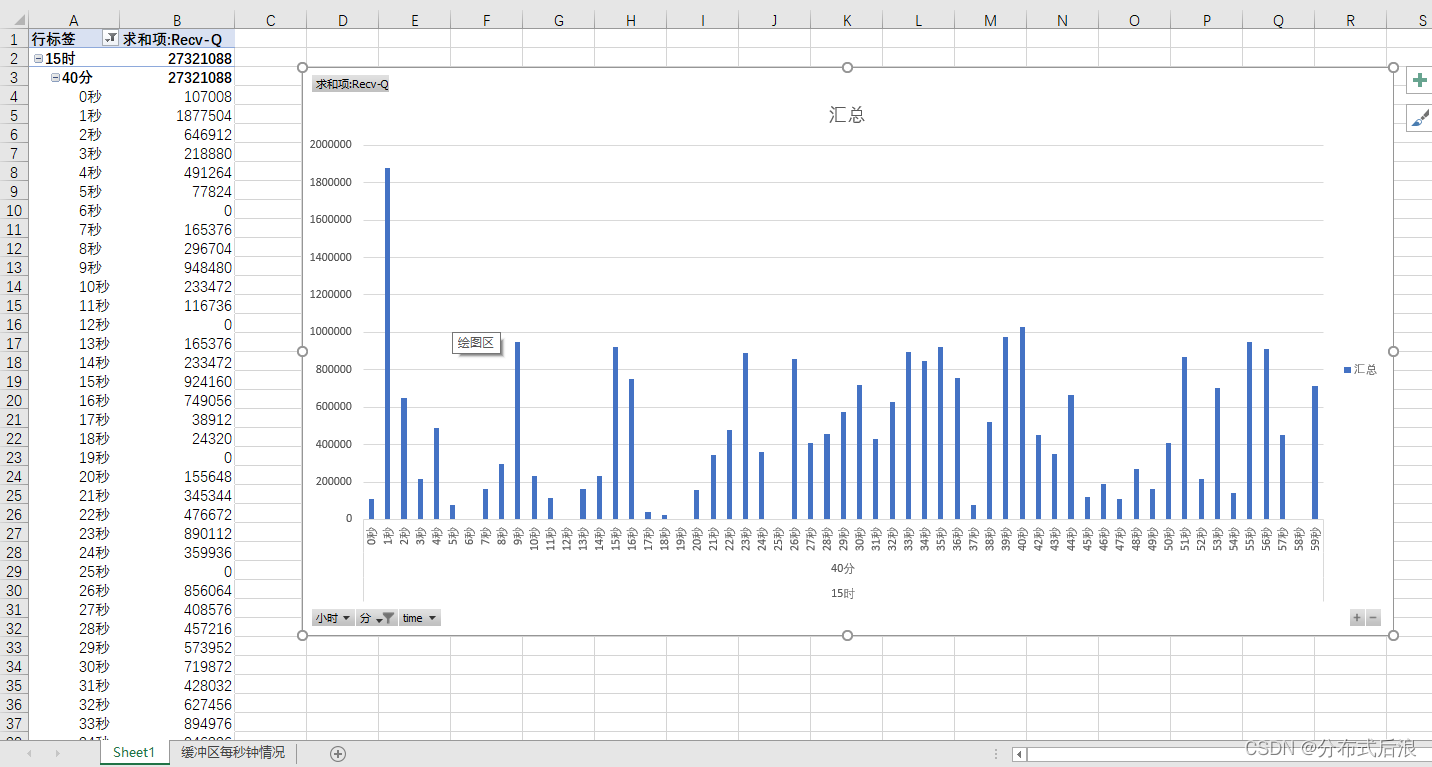Open the 小时 field dropdown on chart
The width and height of the screenshot is (1432, 767).
point(333,618)
